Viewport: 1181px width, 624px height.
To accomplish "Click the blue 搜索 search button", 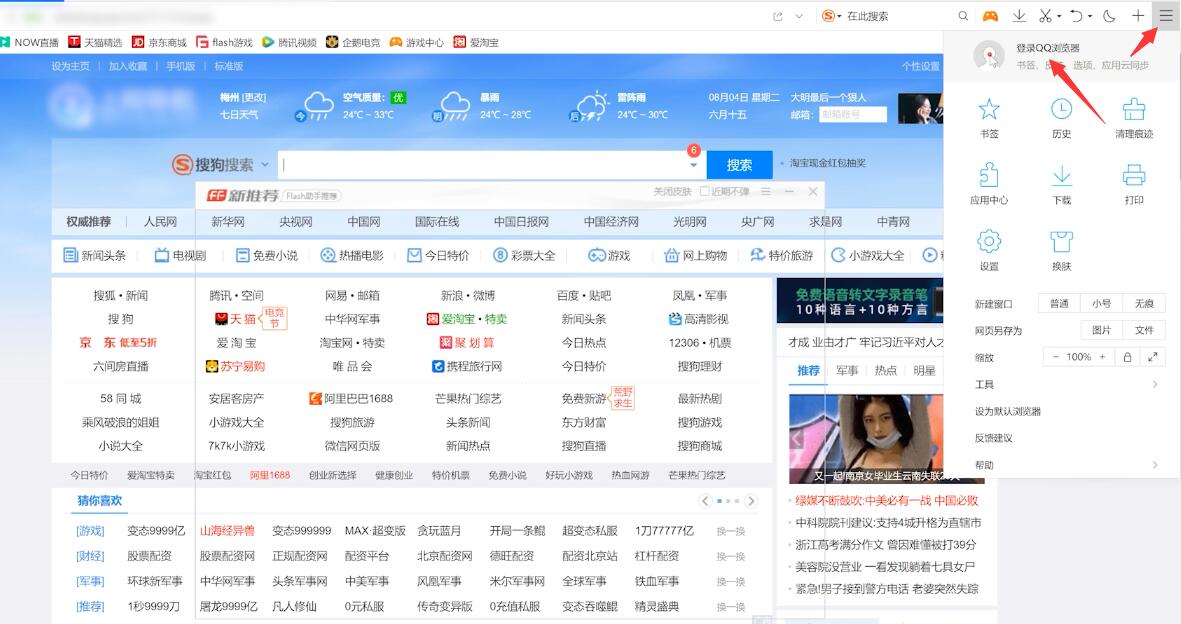I will pyautogui.click(x=739, y=164).
